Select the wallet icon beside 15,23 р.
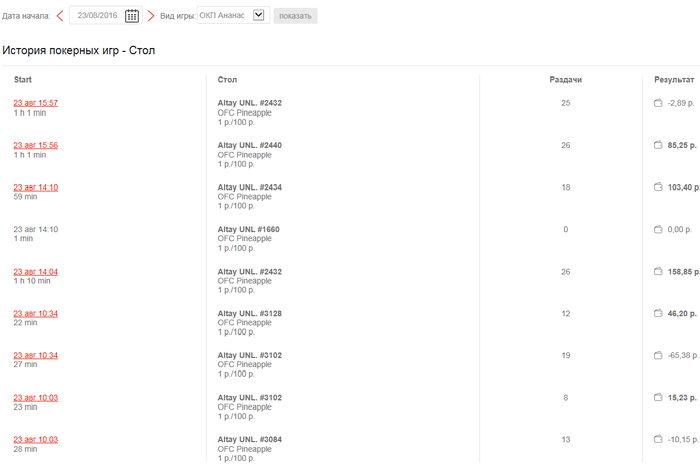The height and width of the screenshot is (467, 700). (657, 397)
